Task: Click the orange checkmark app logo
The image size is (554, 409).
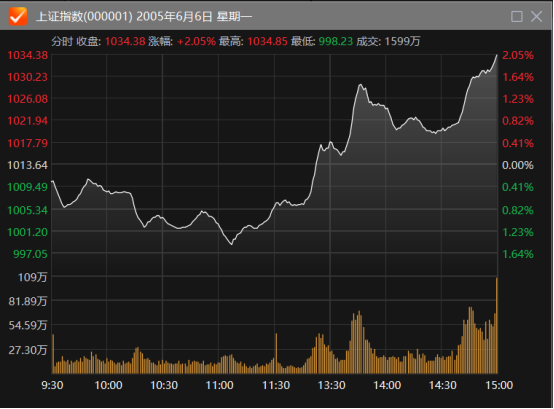Action: click(x=18, y=16)
